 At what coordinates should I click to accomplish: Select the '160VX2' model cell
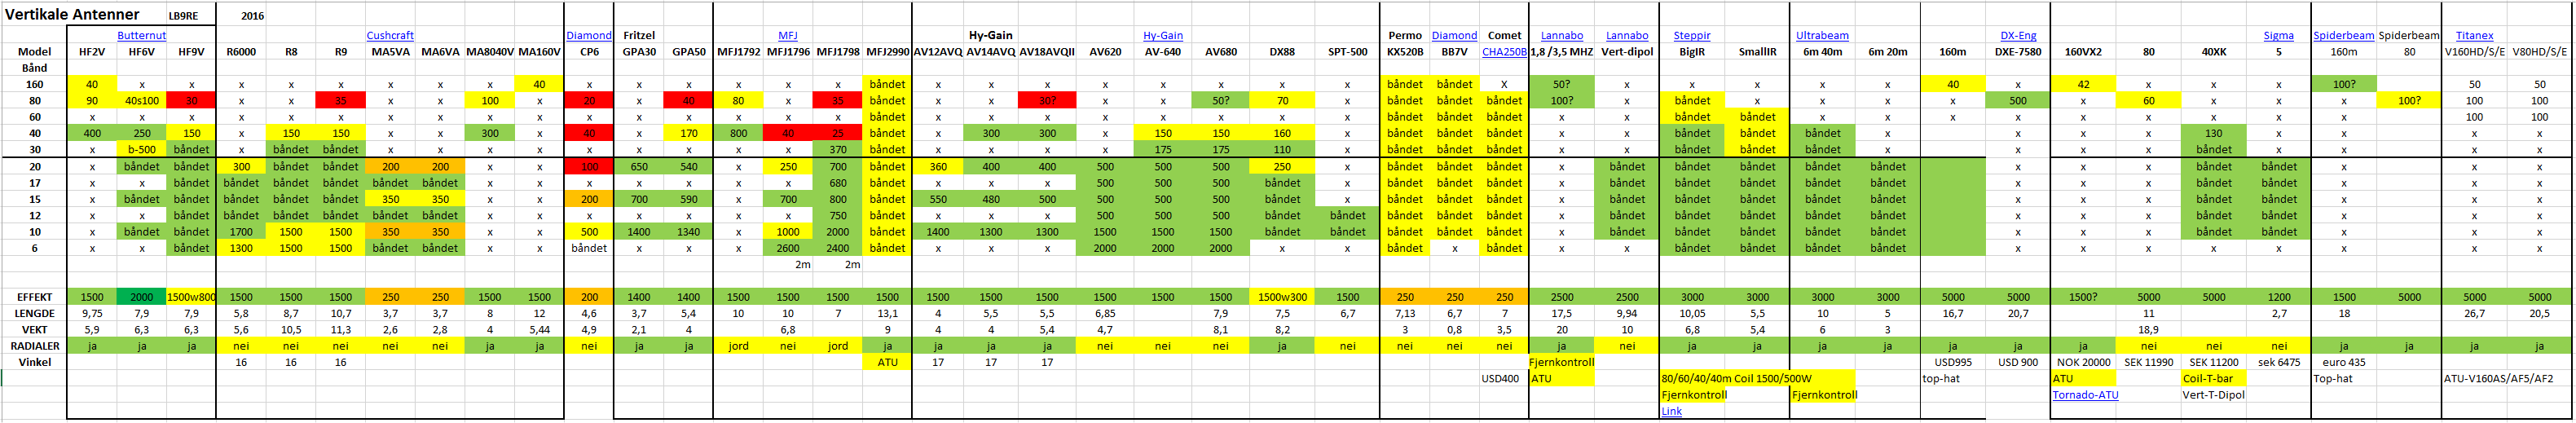pyautogui.click(x=2083, y=52)
